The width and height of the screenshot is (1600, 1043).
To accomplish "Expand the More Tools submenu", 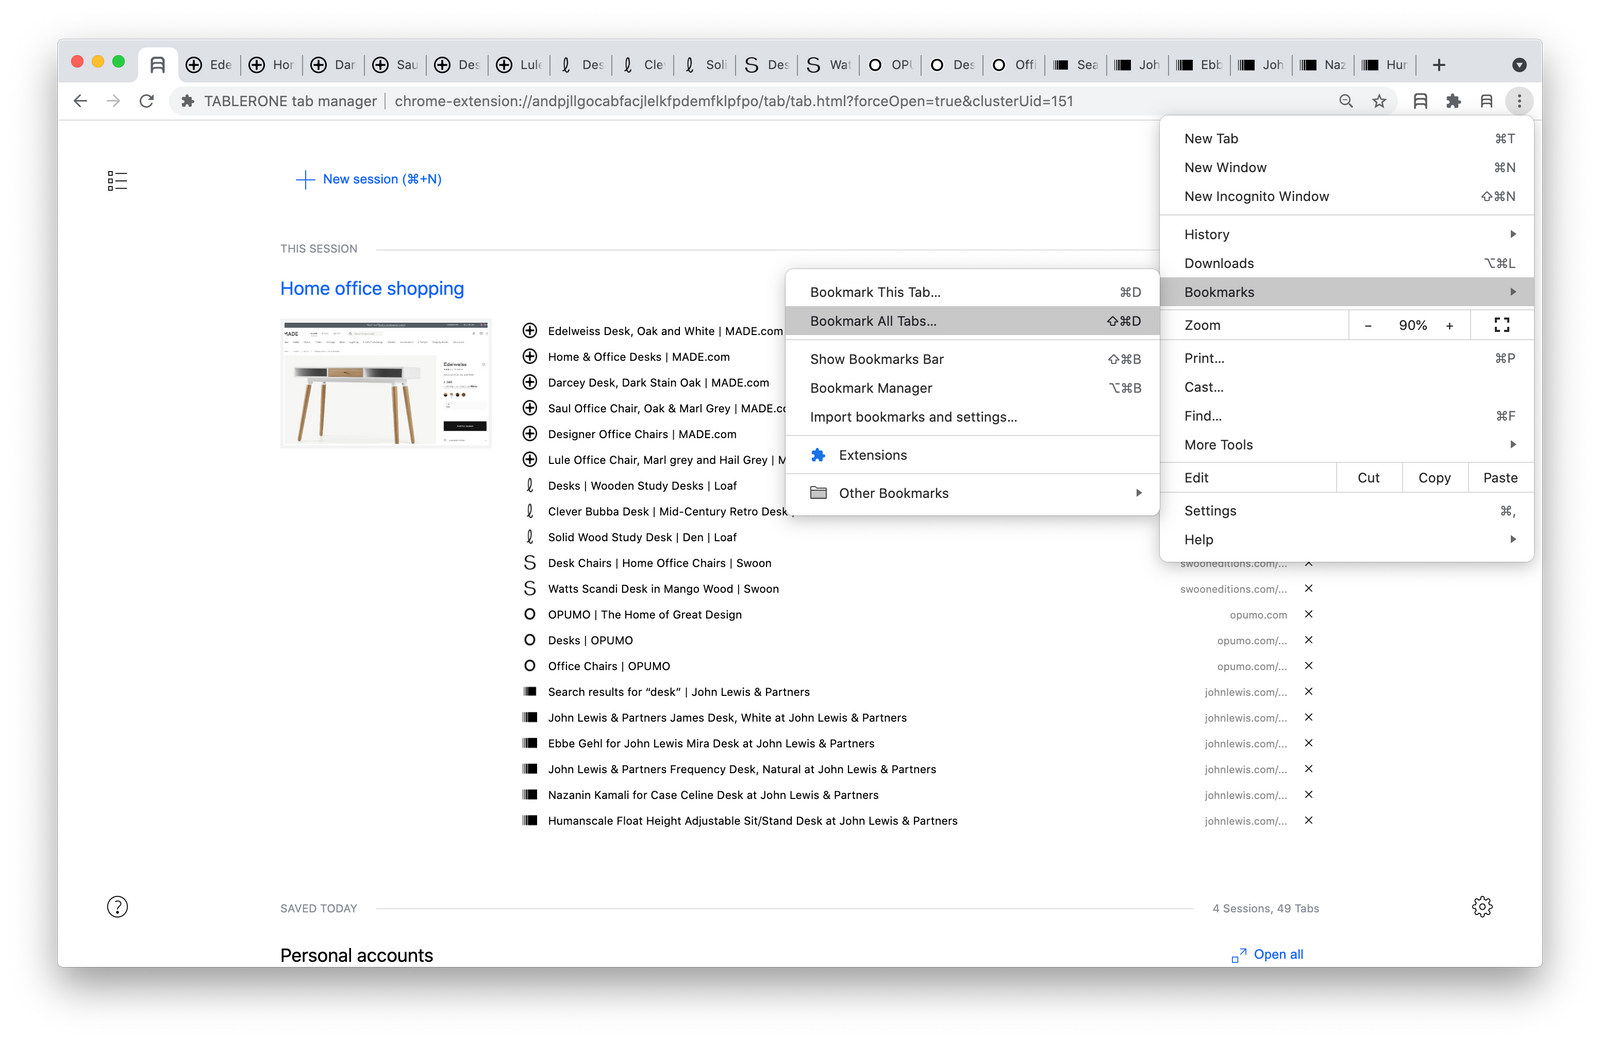I will click(x=1346, y=445).
